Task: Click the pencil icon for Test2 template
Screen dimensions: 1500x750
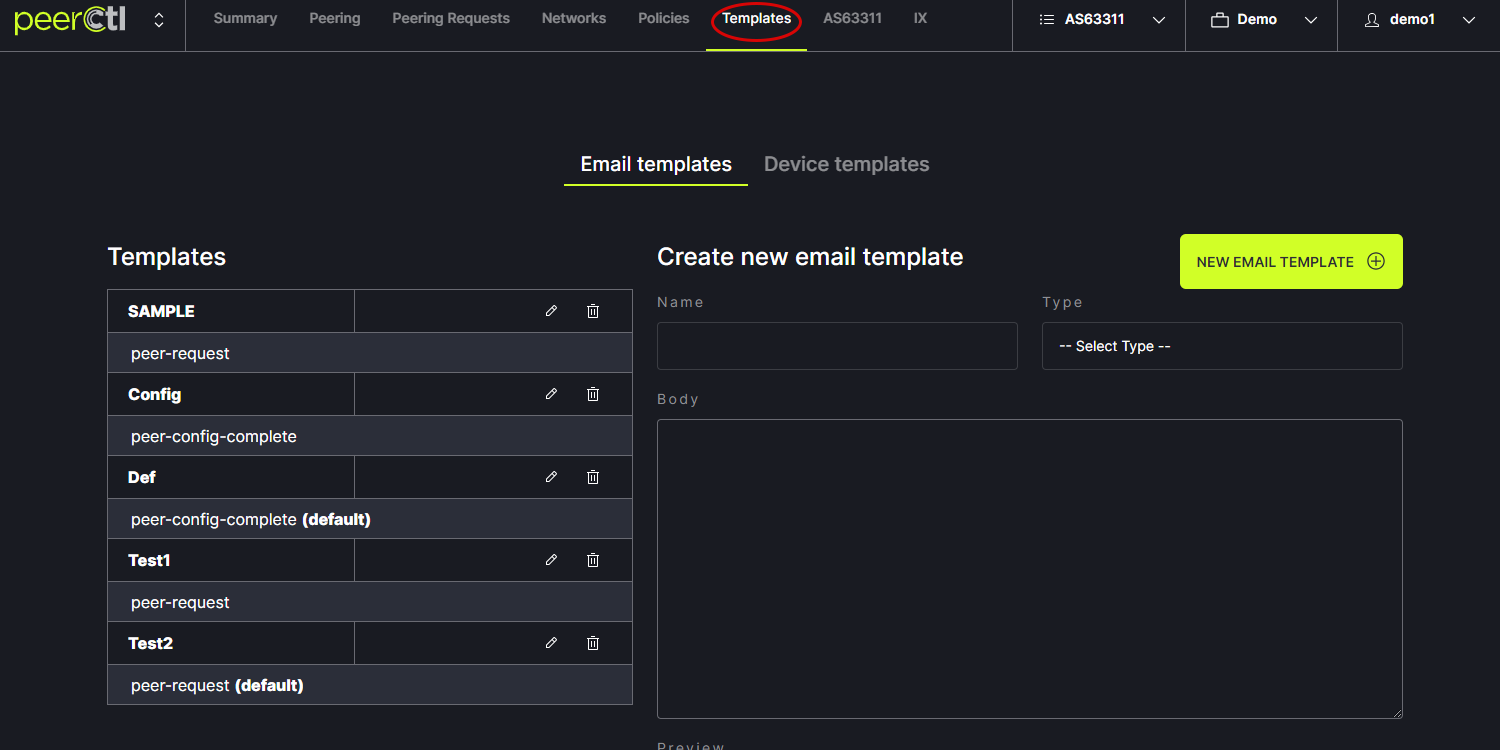Action: pyautogui.click(x=551, y=643)
